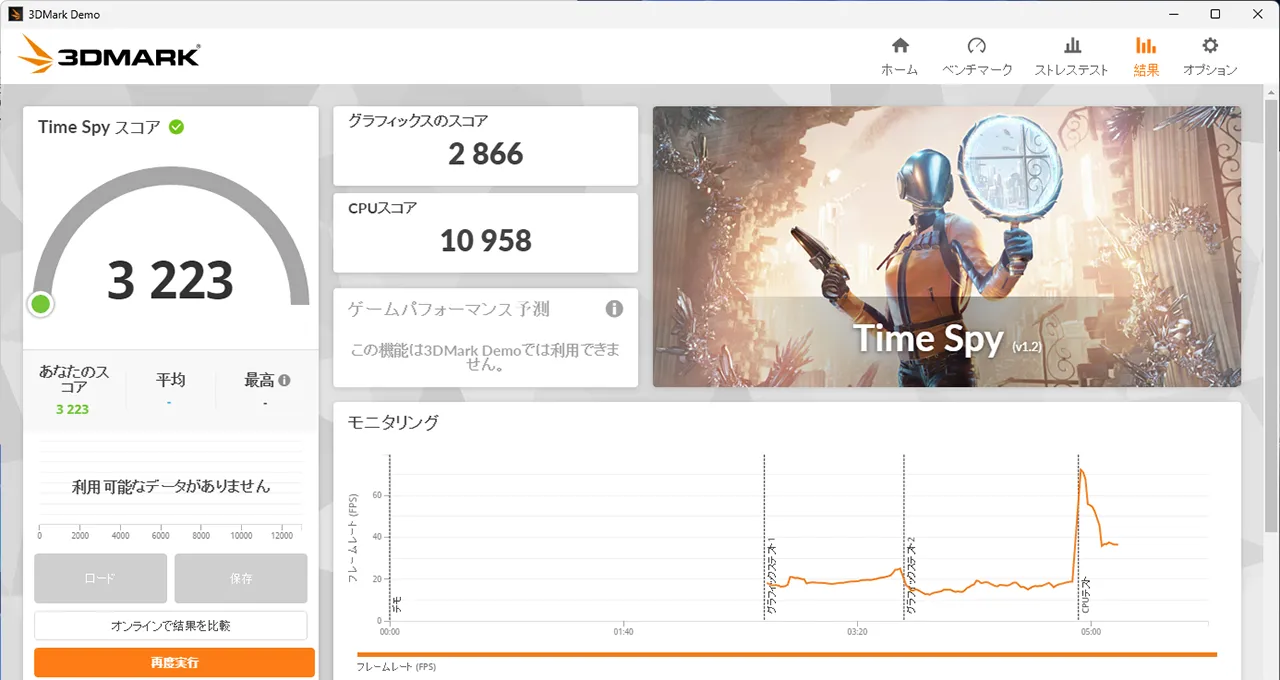Click the デモ marker on chart
The height and width of the screenshot is (680, 1280).
pos(396,604)
